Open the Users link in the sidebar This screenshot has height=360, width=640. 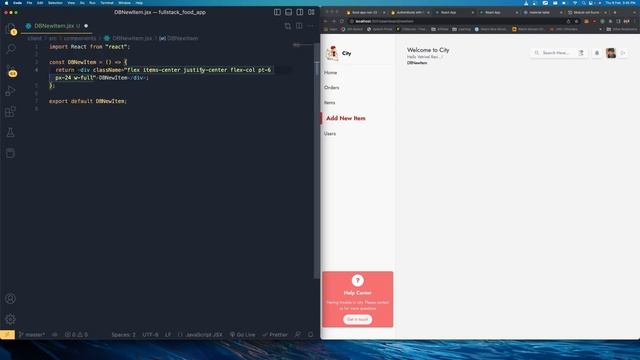[330, 134]
